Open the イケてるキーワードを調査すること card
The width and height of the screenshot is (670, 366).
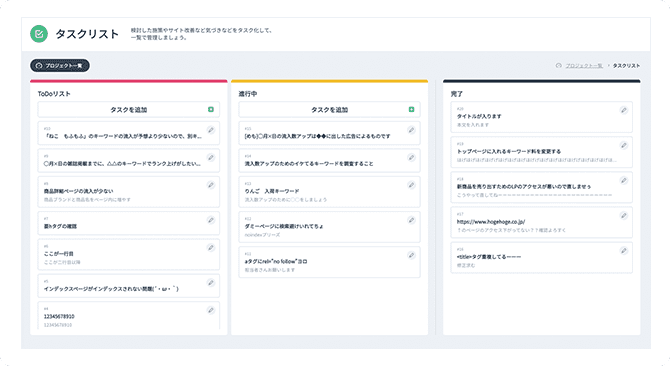pos(329,161)
